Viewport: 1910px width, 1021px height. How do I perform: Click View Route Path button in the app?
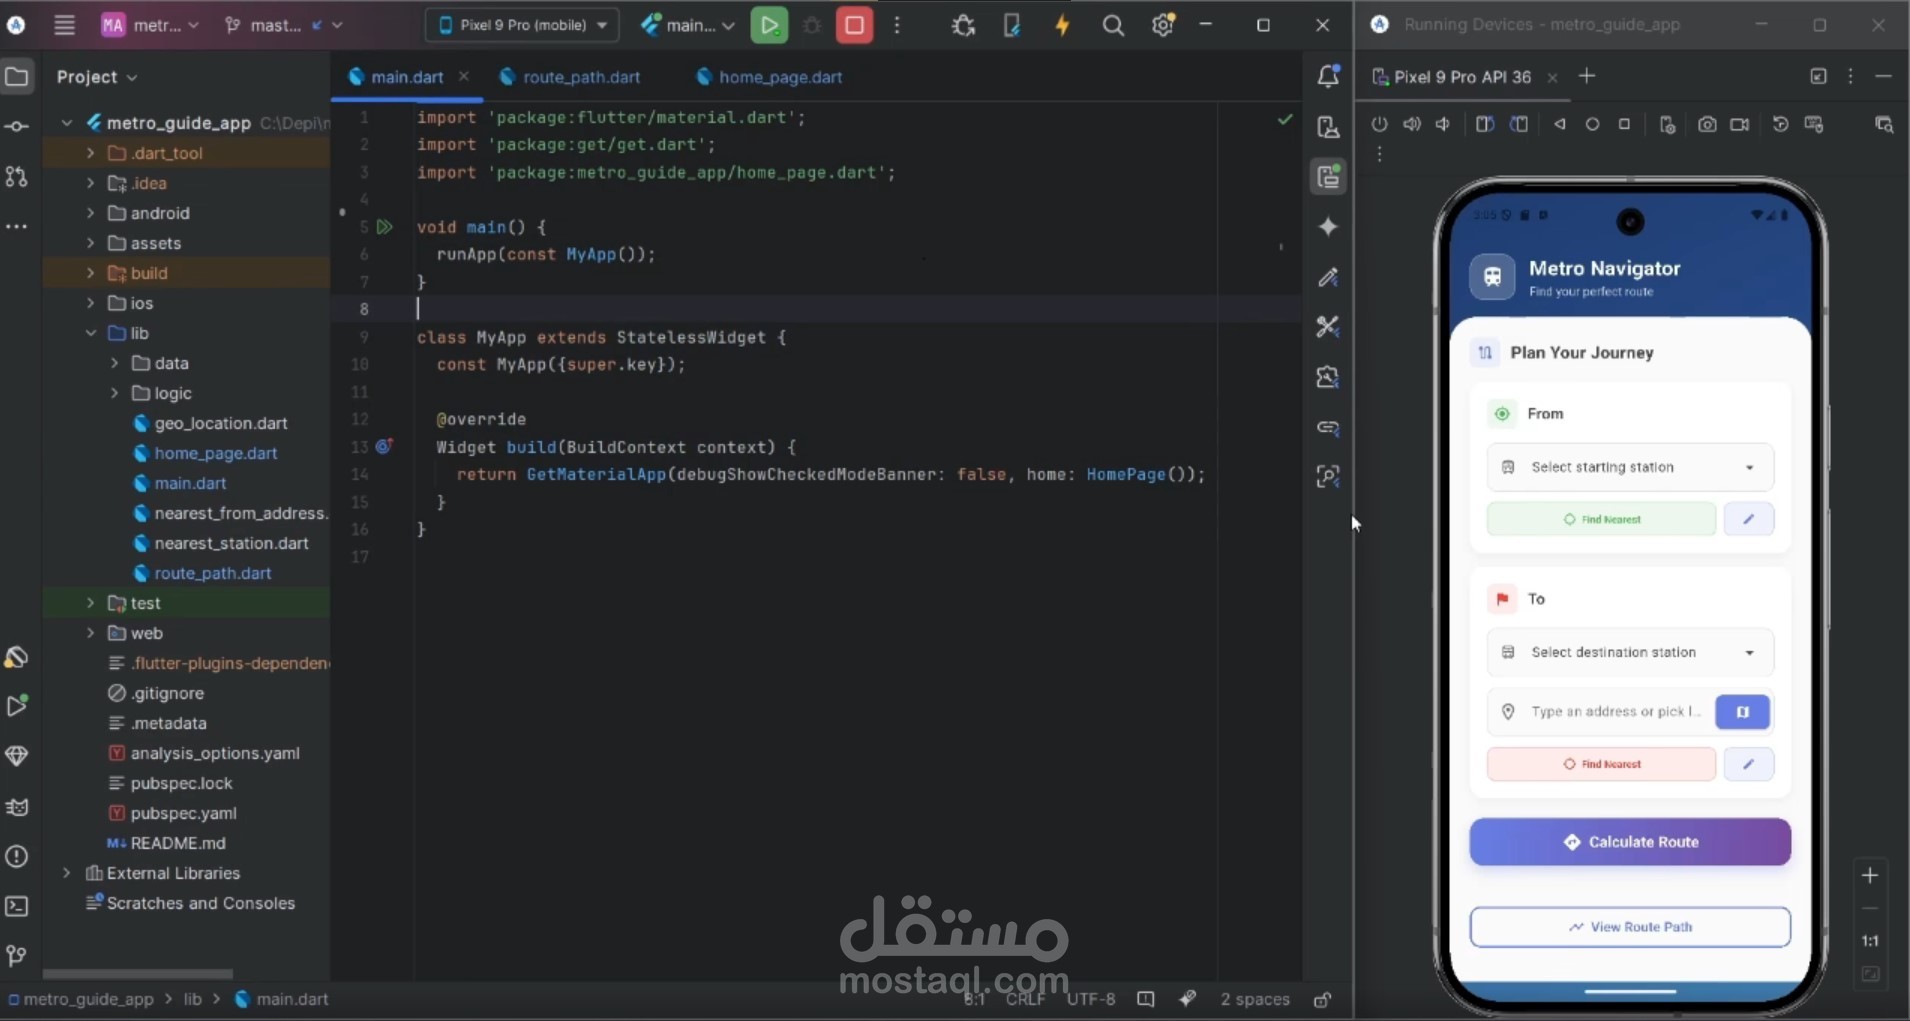coord(1630,927)
